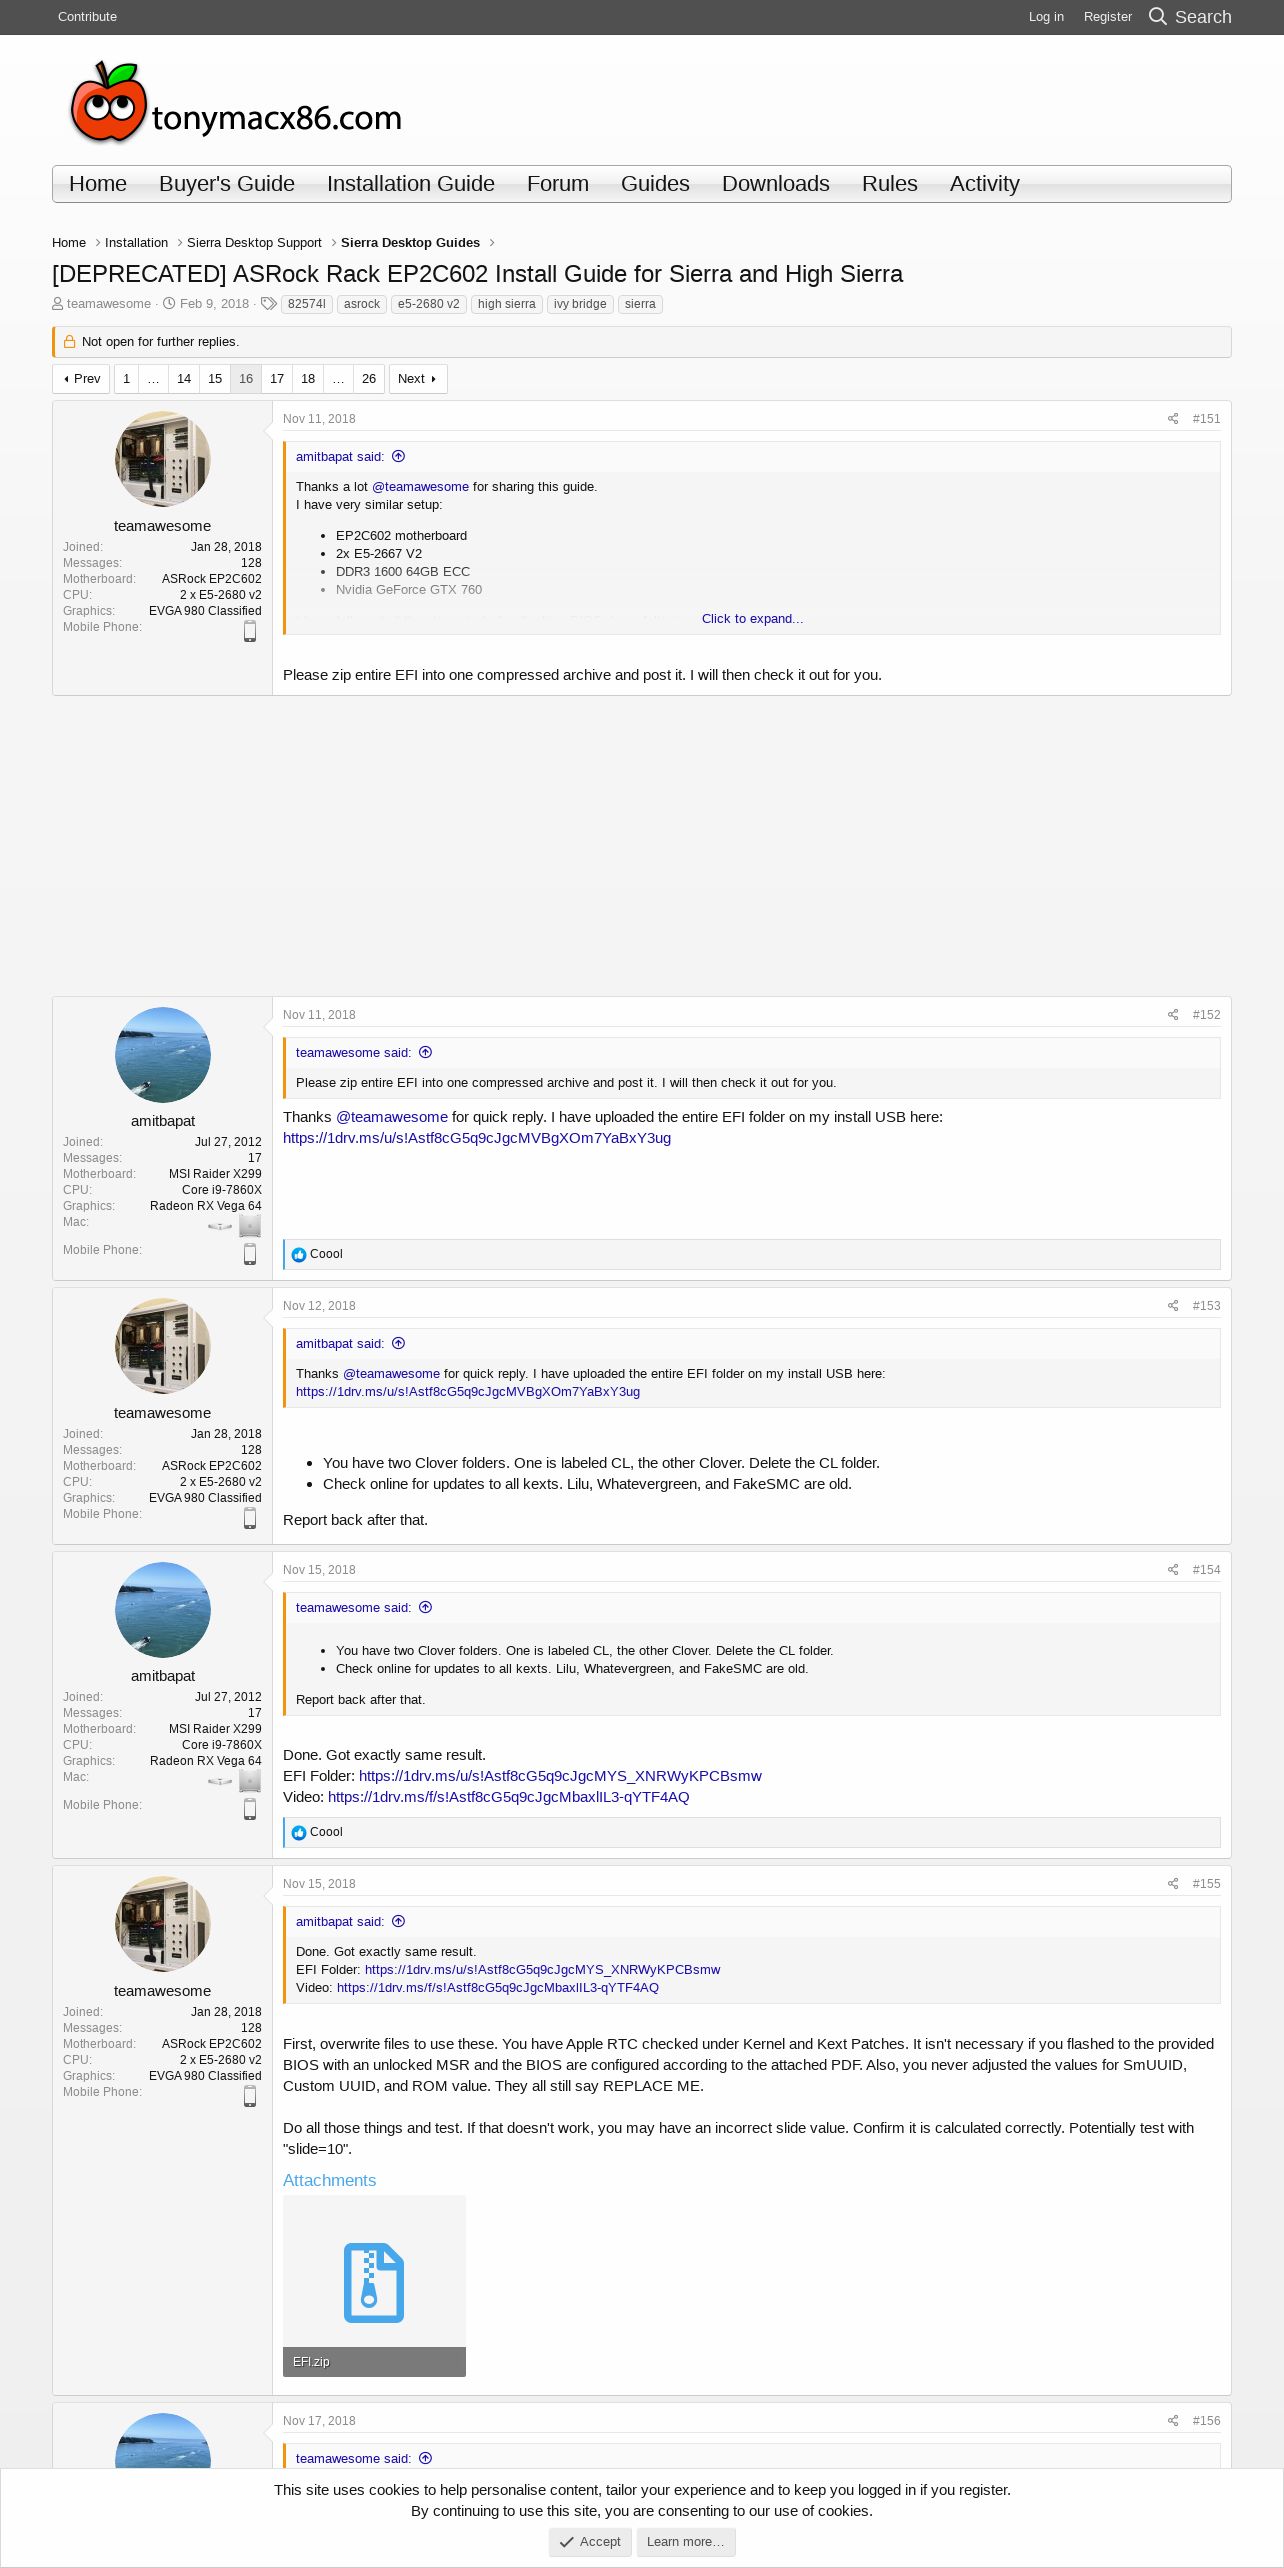Click the tonymacx86 apple logo
The width and height of the screenshot is (1284, 2568).
coord(108,102)
